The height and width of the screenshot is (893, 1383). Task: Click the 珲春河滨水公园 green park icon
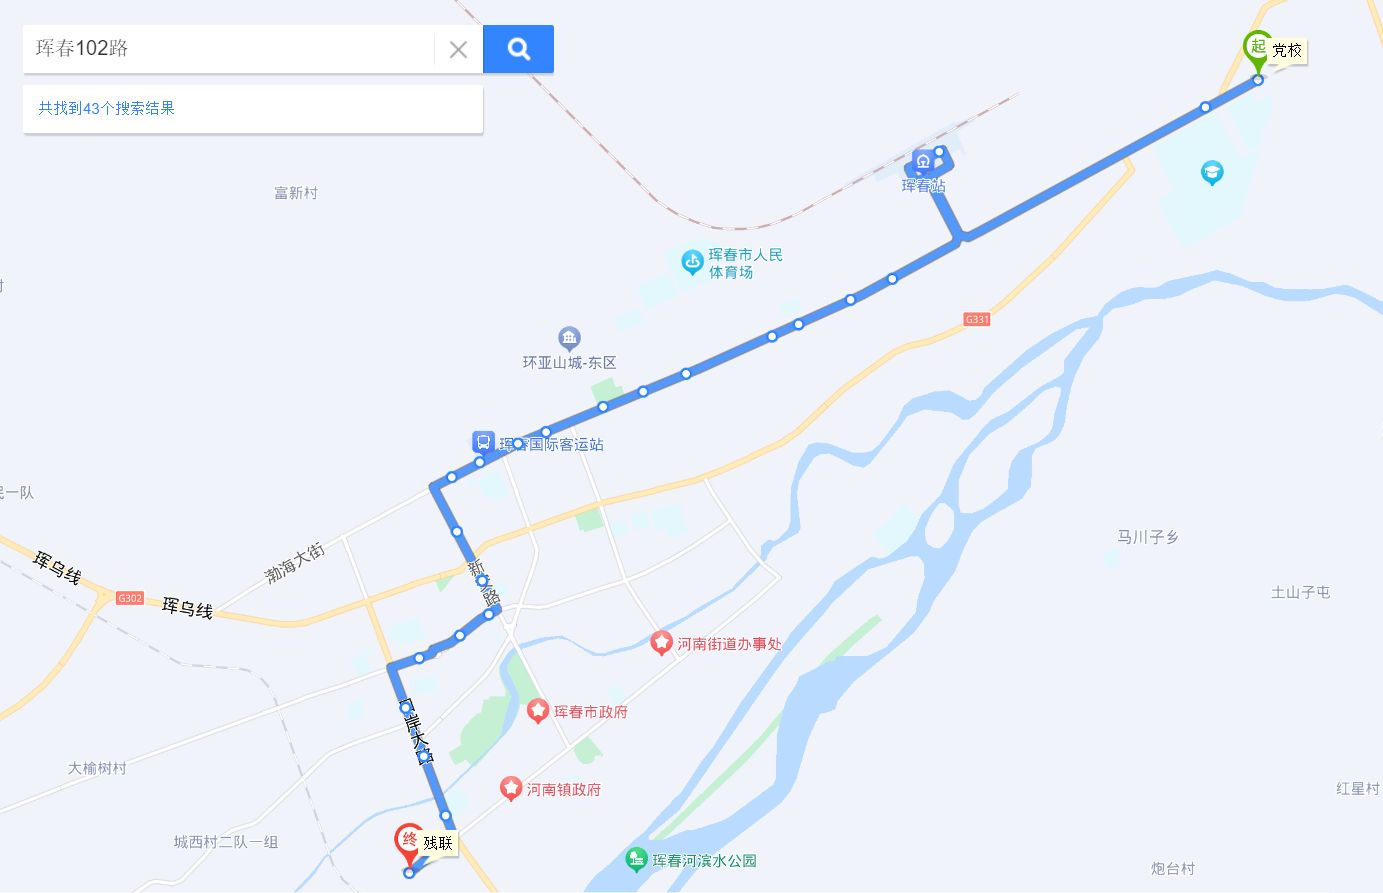coord(636,859)
